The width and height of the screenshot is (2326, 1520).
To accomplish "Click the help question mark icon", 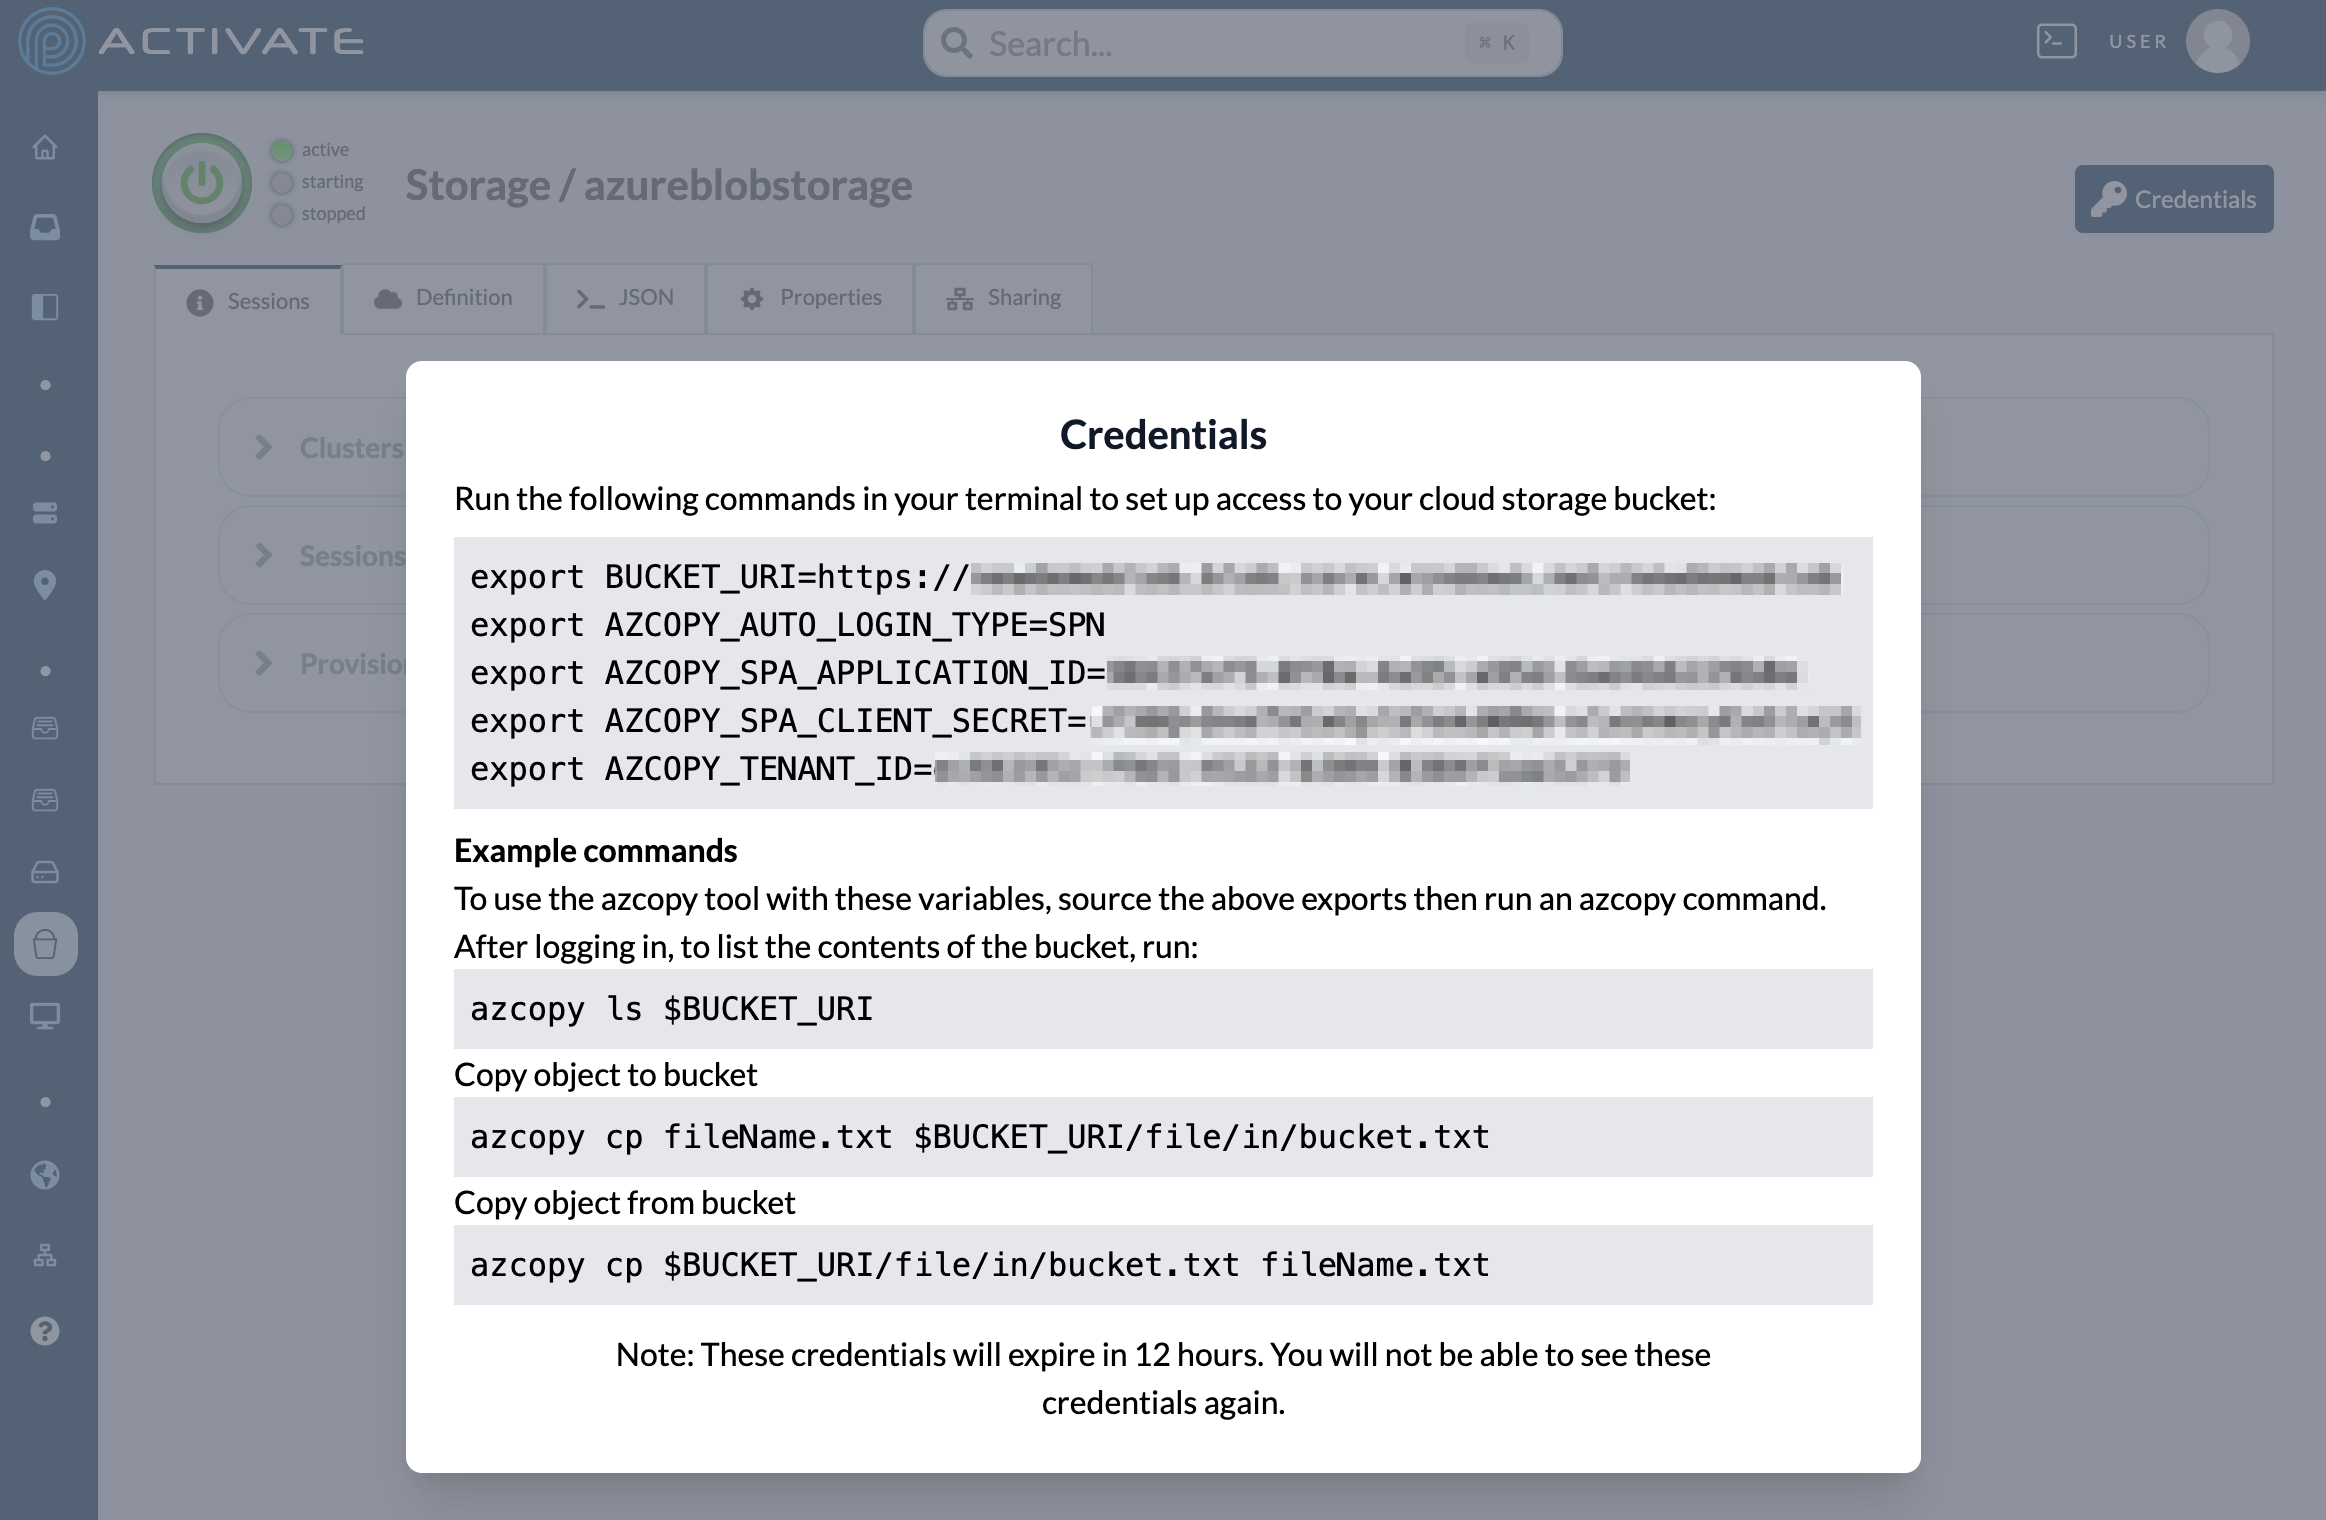I will 45,1331.
